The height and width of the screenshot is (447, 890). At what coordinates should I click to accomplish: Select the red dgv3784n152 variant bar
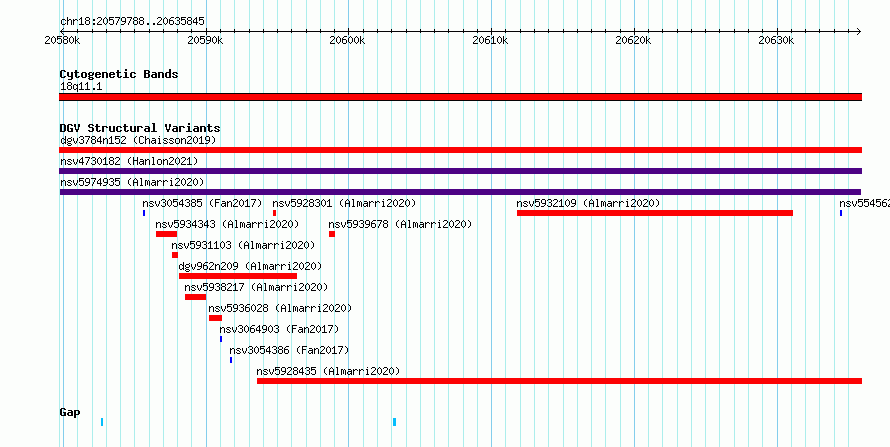(460, 150)
